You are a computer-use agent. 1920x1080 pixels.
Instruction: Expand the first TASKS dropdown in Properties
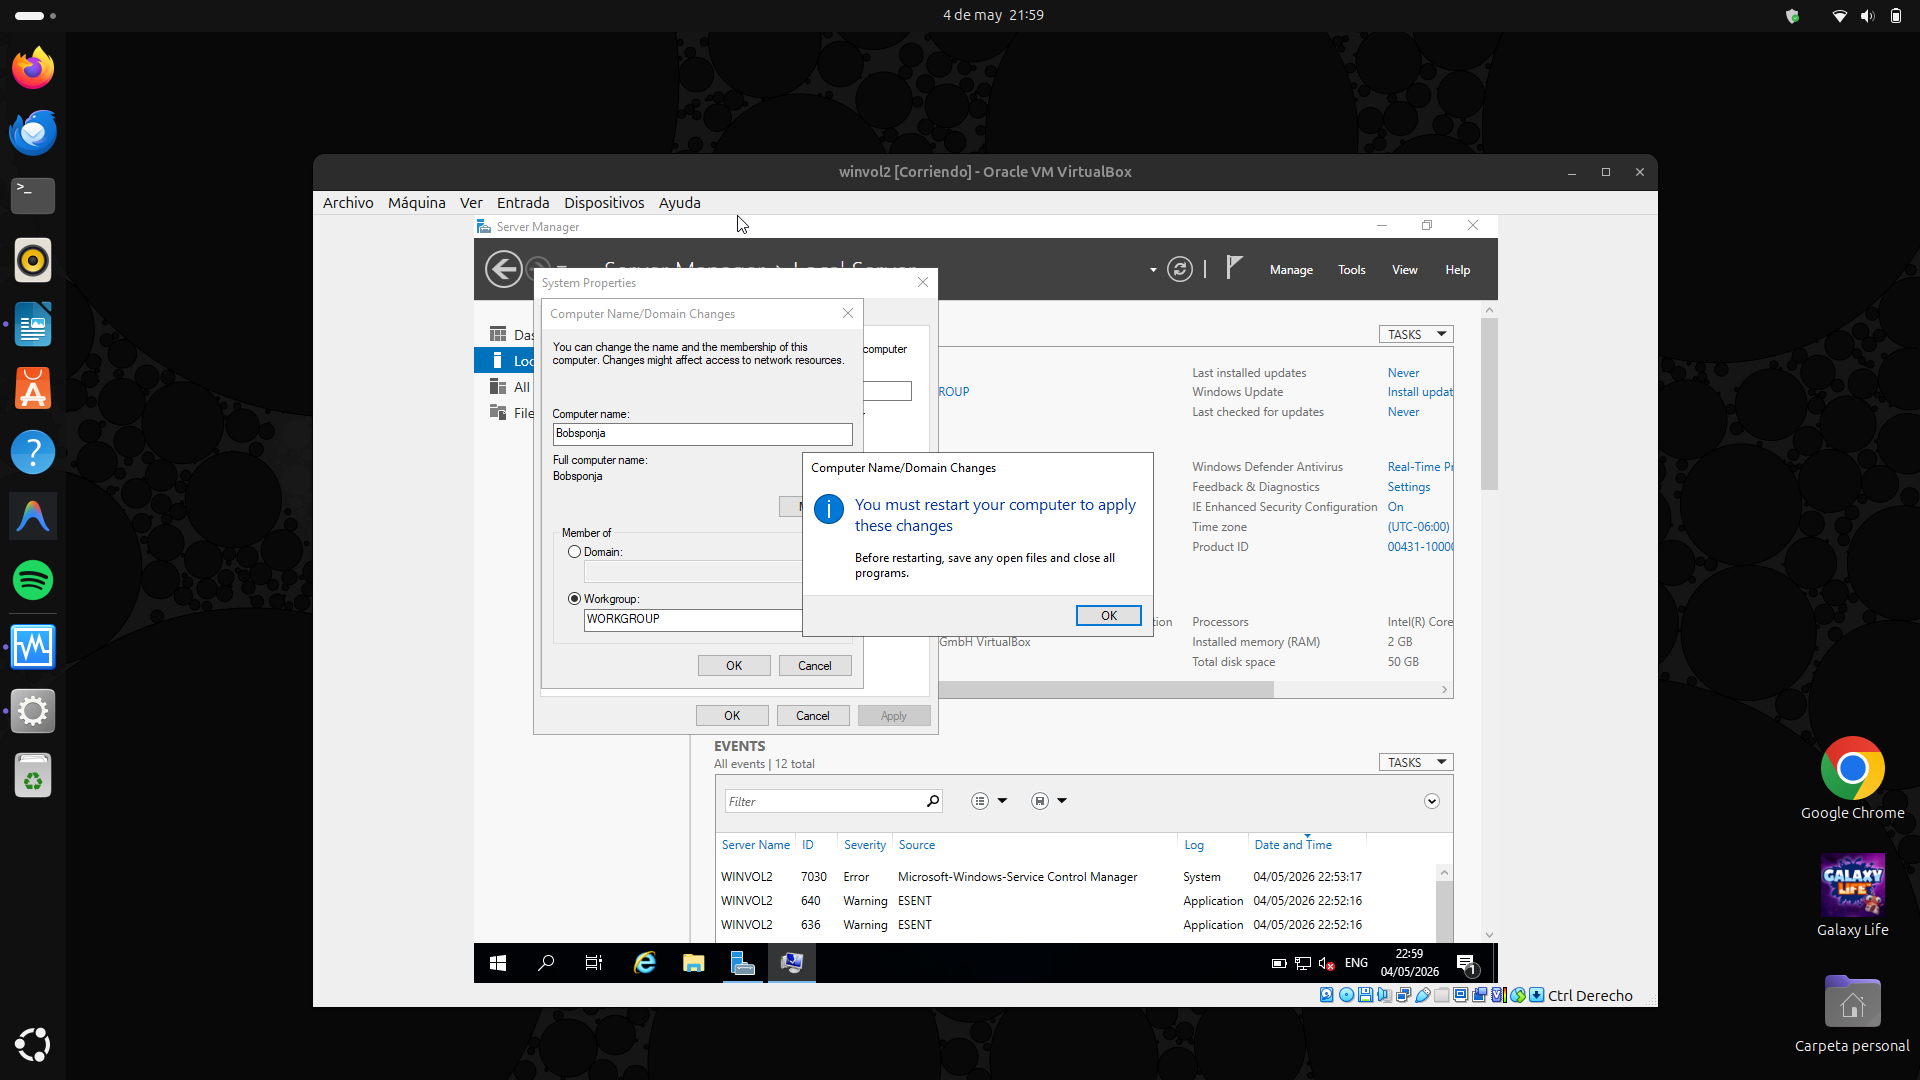pyautogui.click(x=1416, y=334)
